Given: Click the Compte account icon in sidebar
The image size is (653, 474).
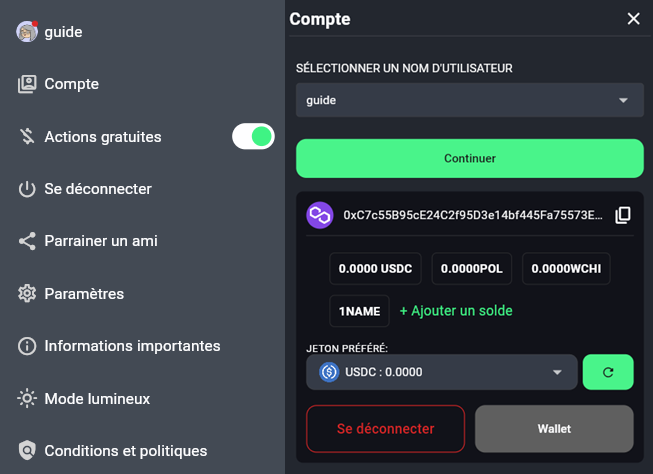Looking at the screenshot, I should pyautogui.click(x=27, y=84).
